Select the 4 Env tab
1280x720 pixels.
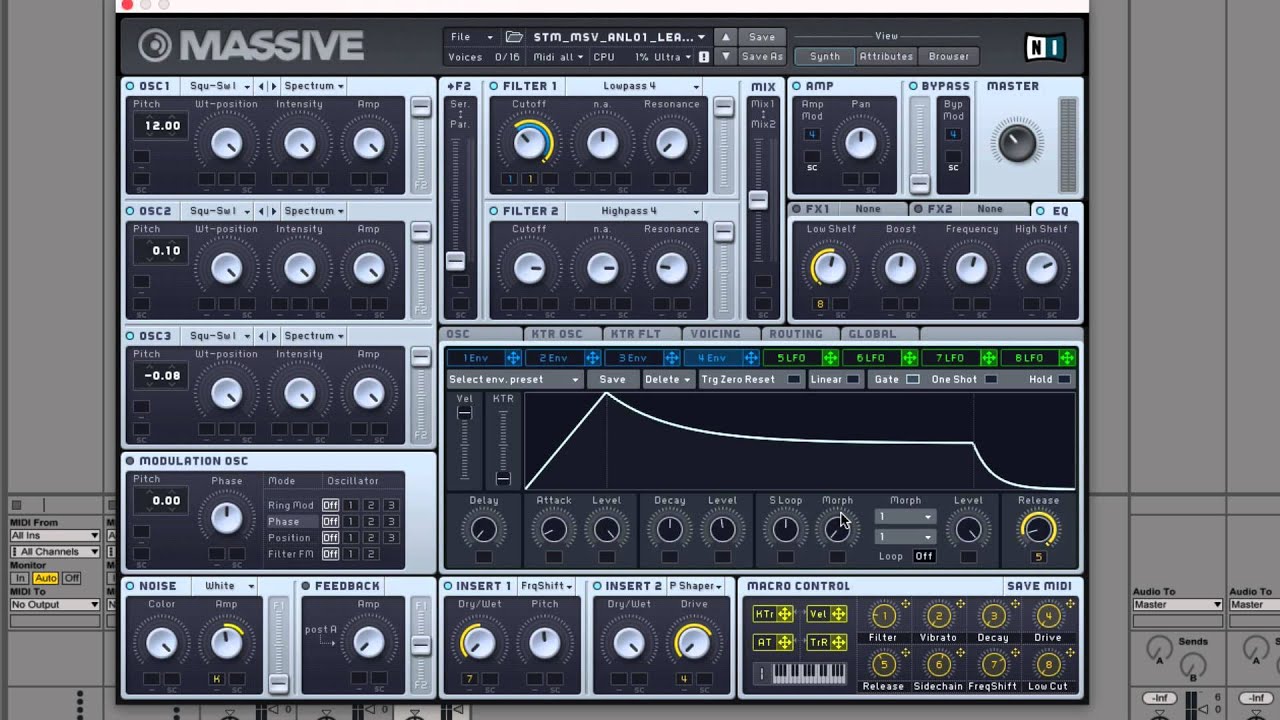(x=712, y=358)
